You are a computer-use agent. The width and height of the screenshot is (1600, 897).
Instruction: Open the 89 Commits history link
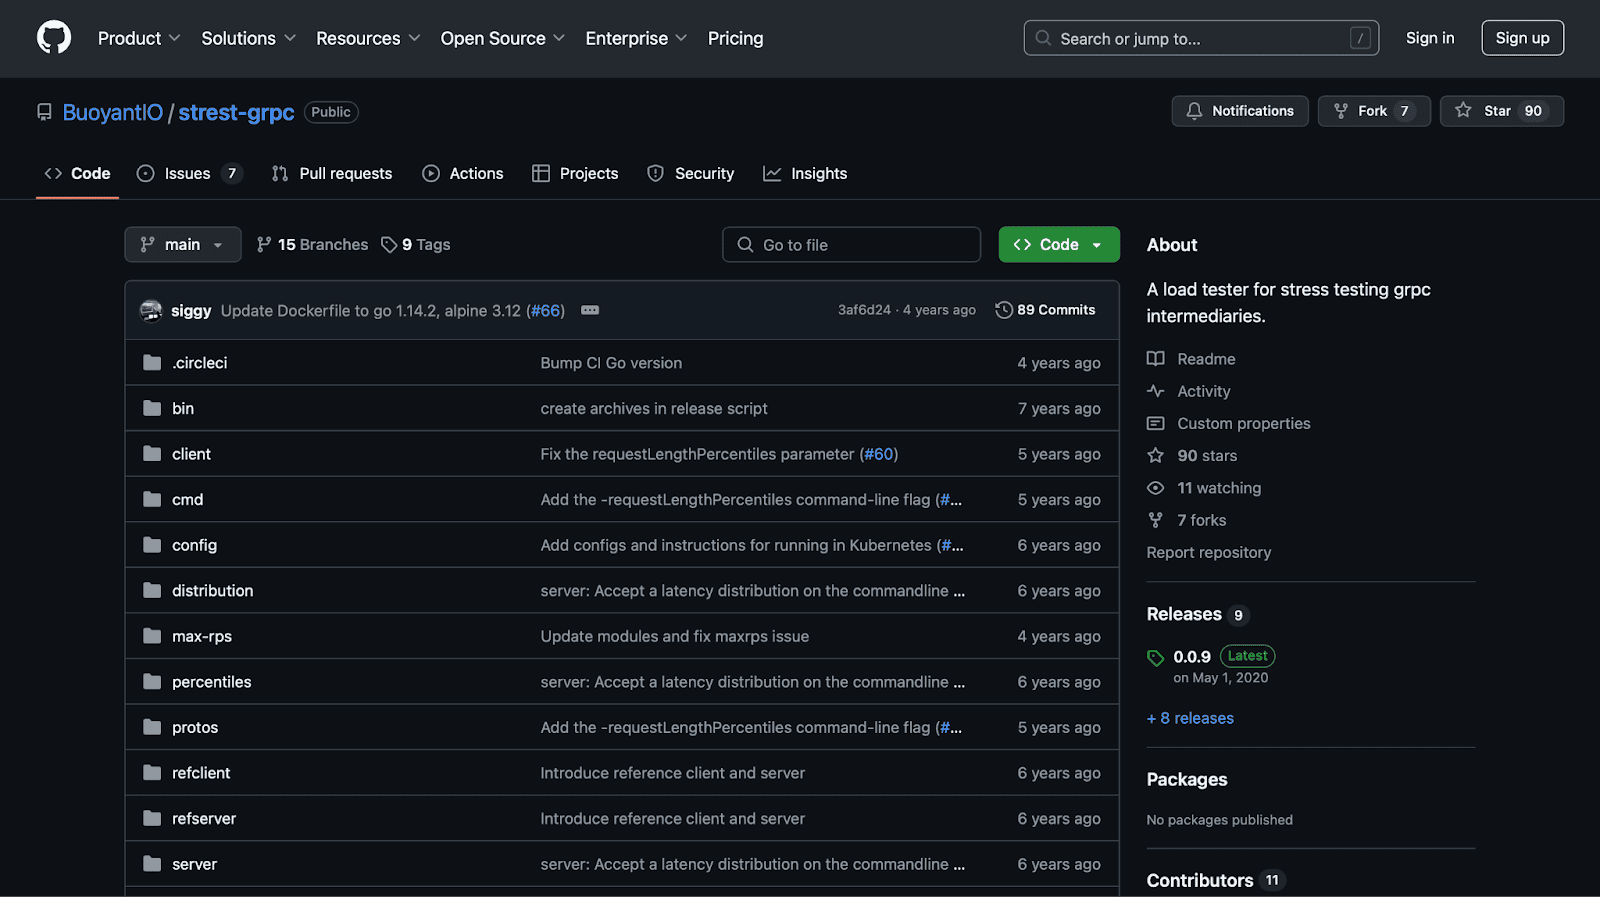point(1046,310)
